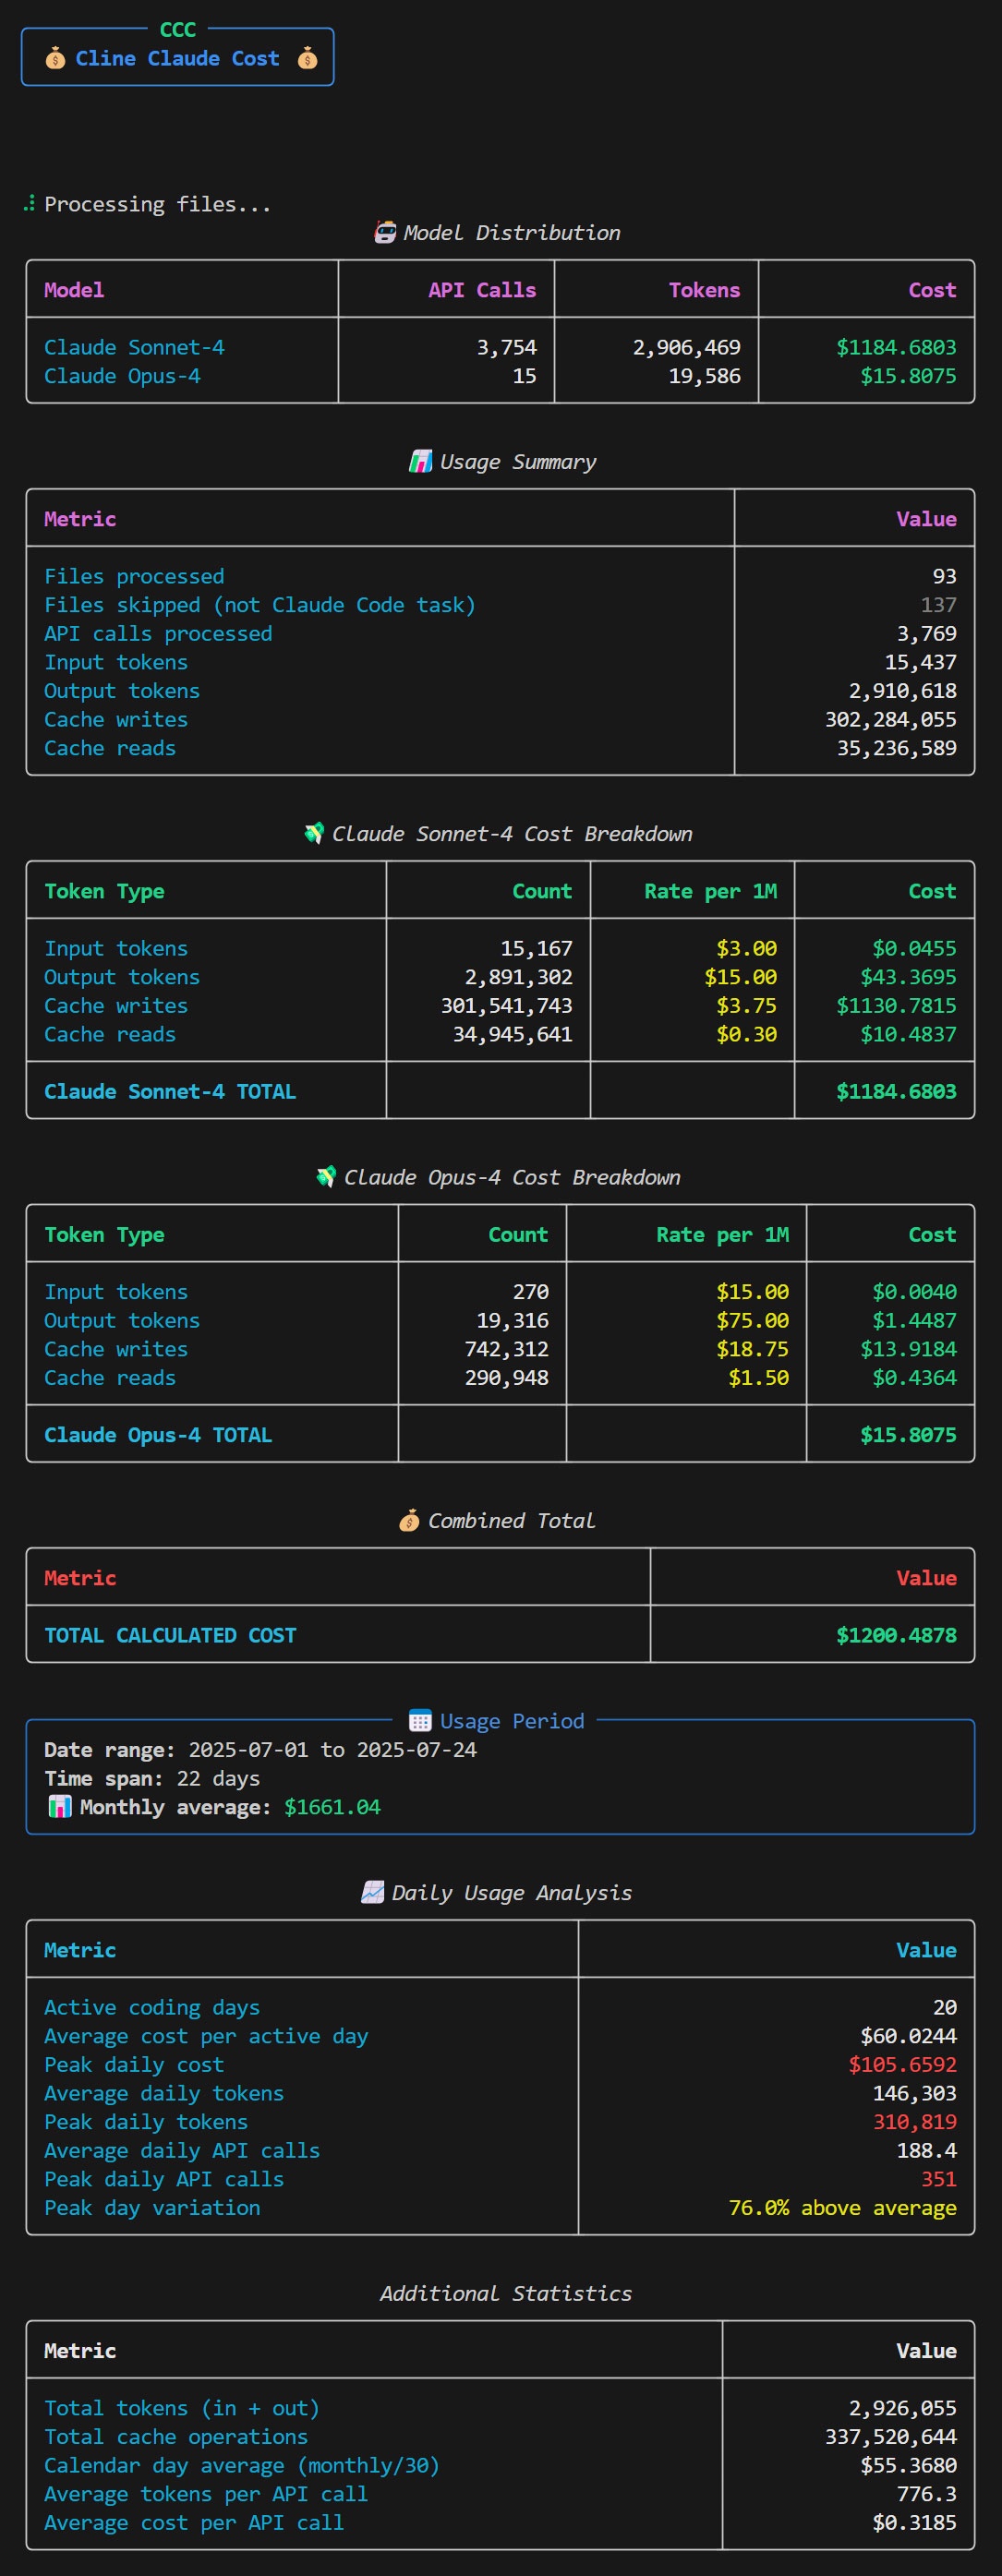Click the "API Calls" column header

click(x=482, y=290)
